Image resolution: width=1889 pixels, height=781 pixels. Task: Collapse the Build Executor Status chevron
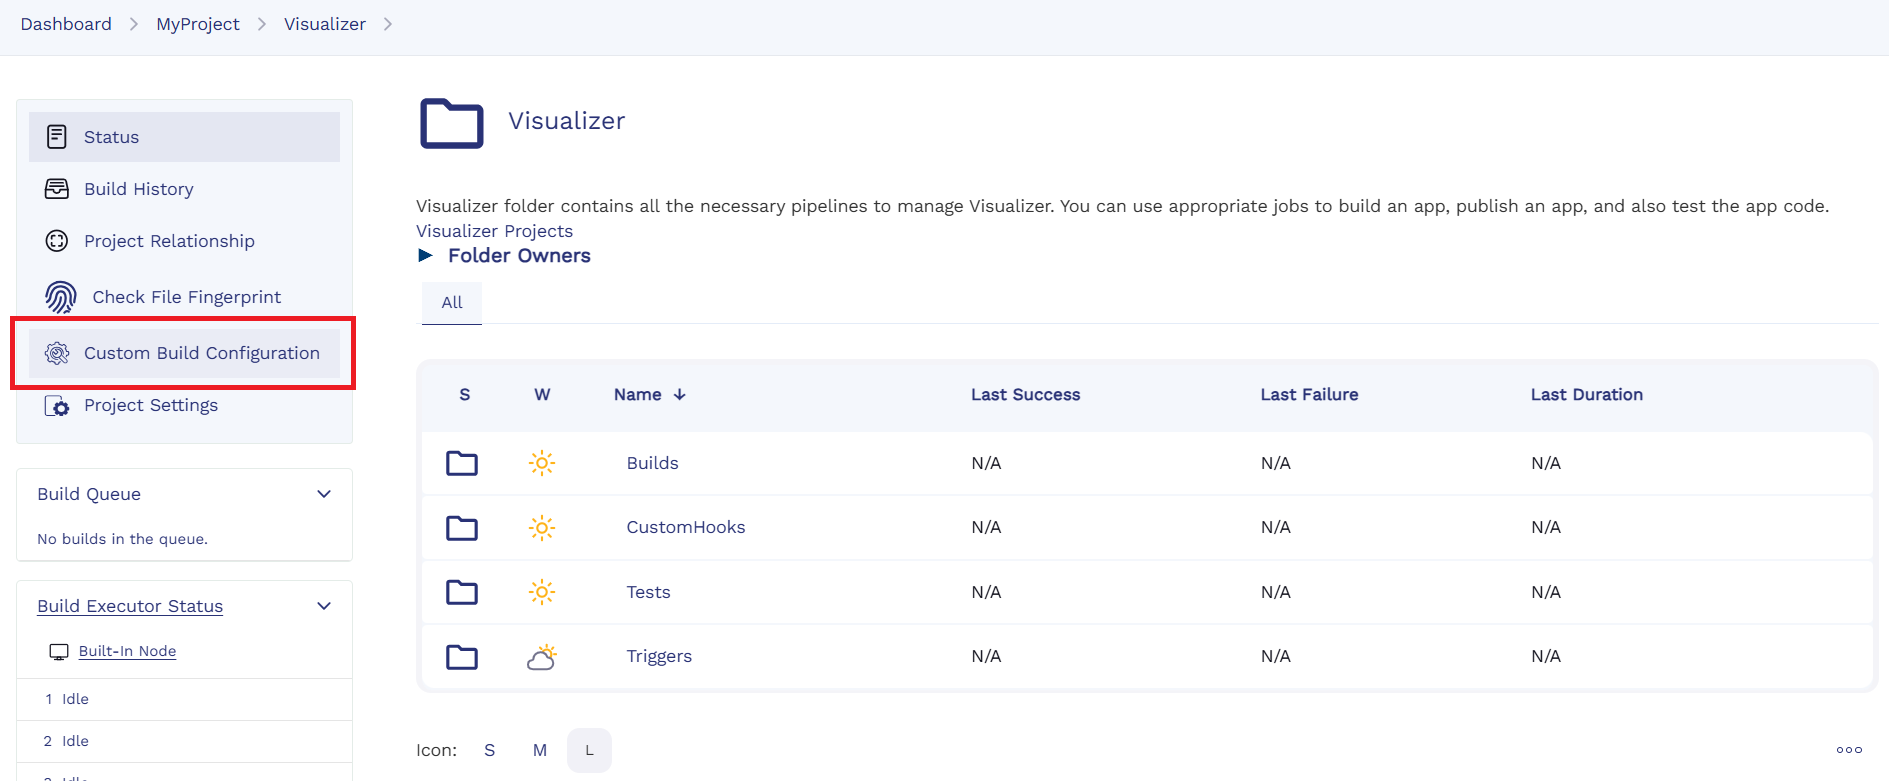[x=324, y=606]
